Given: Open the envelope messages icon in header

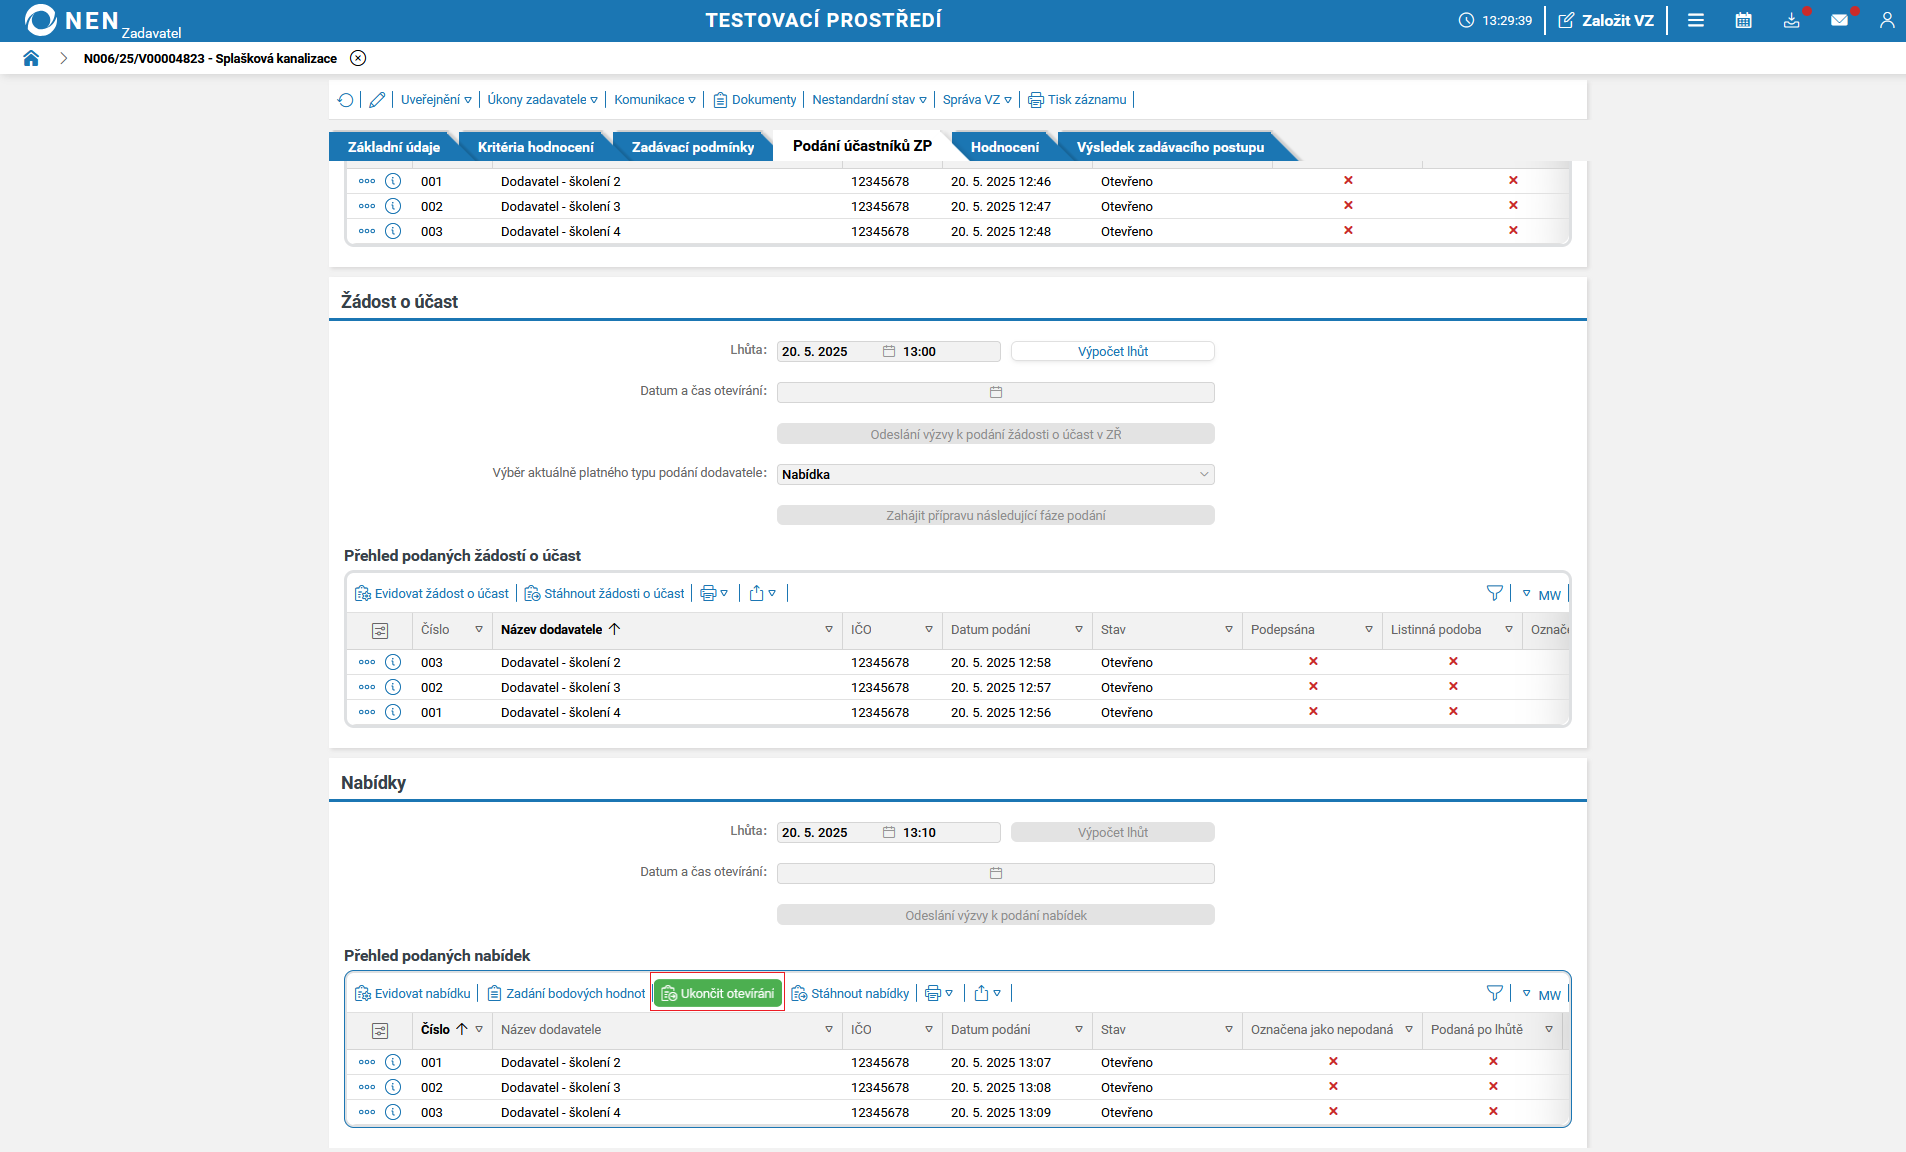Looking at the screenshot, I should (1839, 20).
